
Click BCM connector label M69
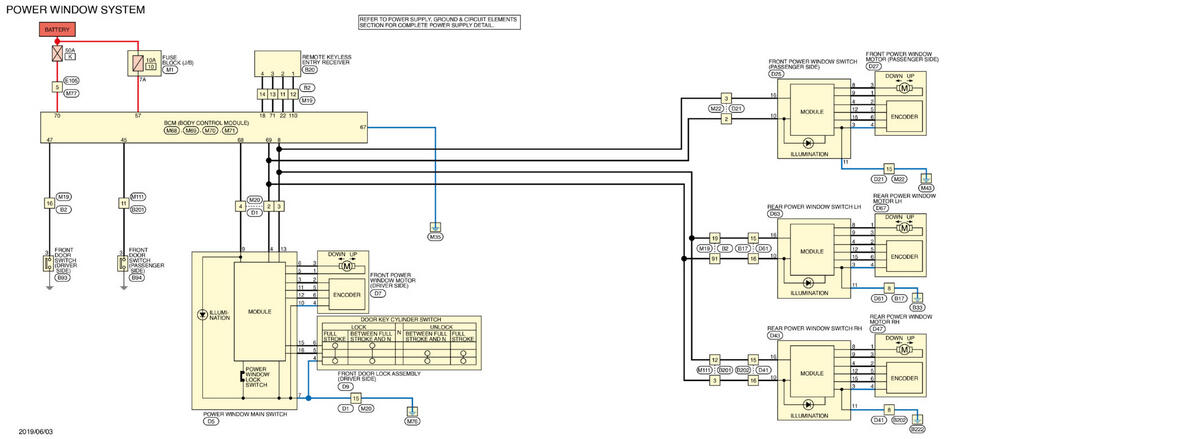[x=191, y=130]
